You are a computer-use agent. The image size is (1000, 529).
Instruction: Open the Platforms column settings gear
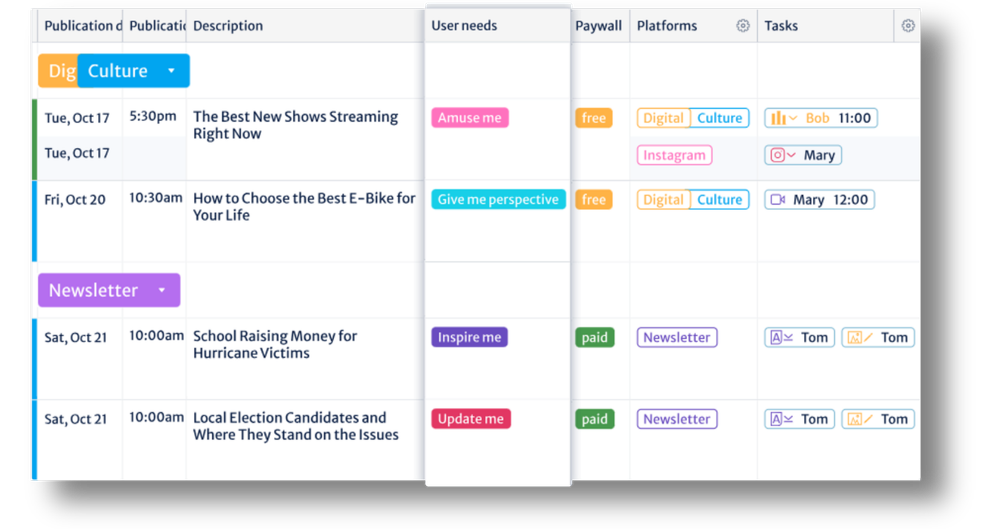coord(743,26)
